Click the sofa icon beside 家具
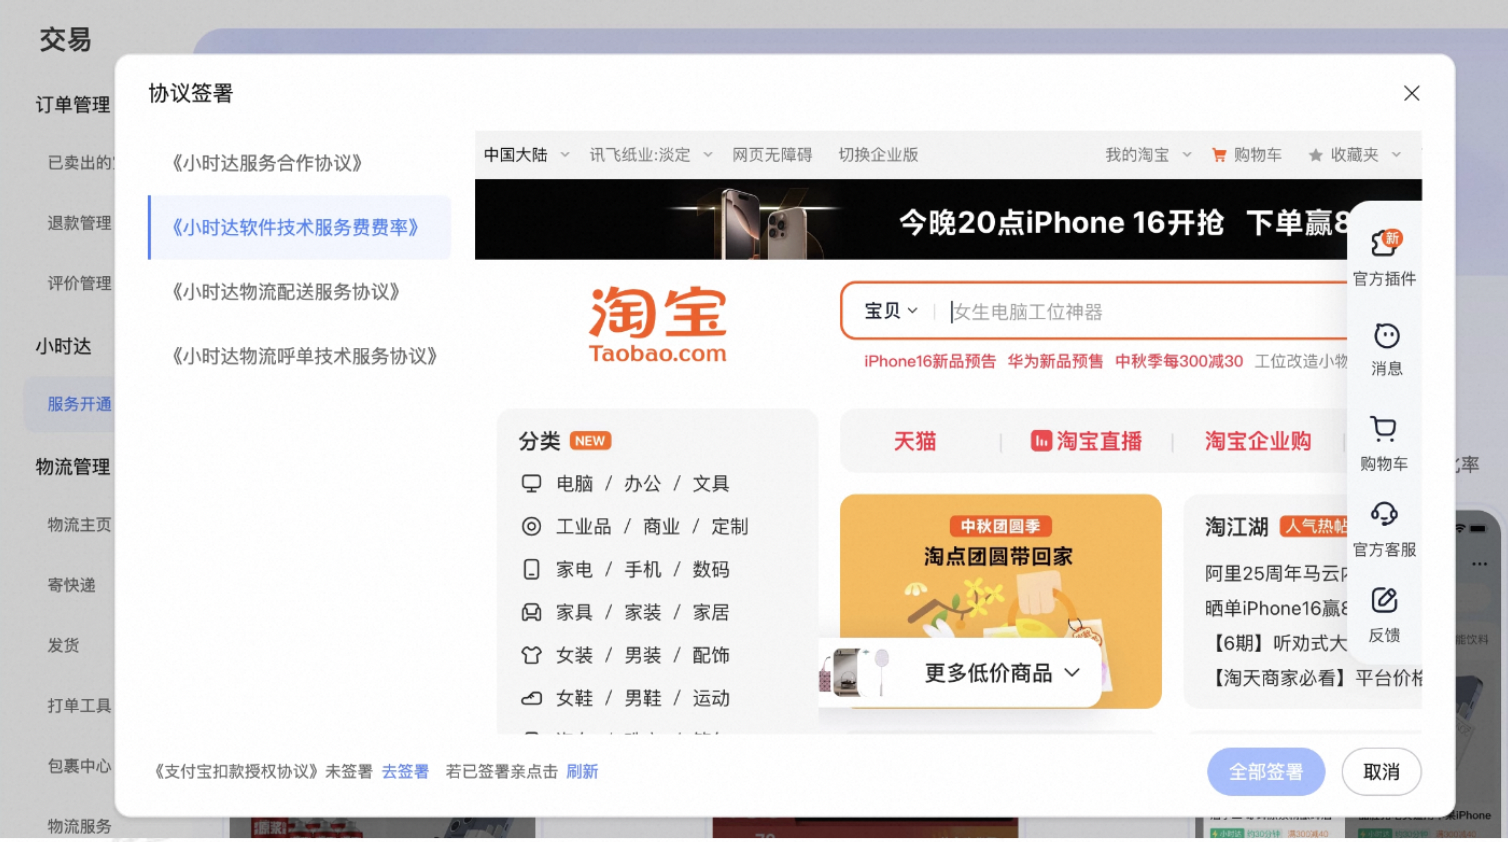The width and height of the screenshot is (1508, 842). pos(531,613)
